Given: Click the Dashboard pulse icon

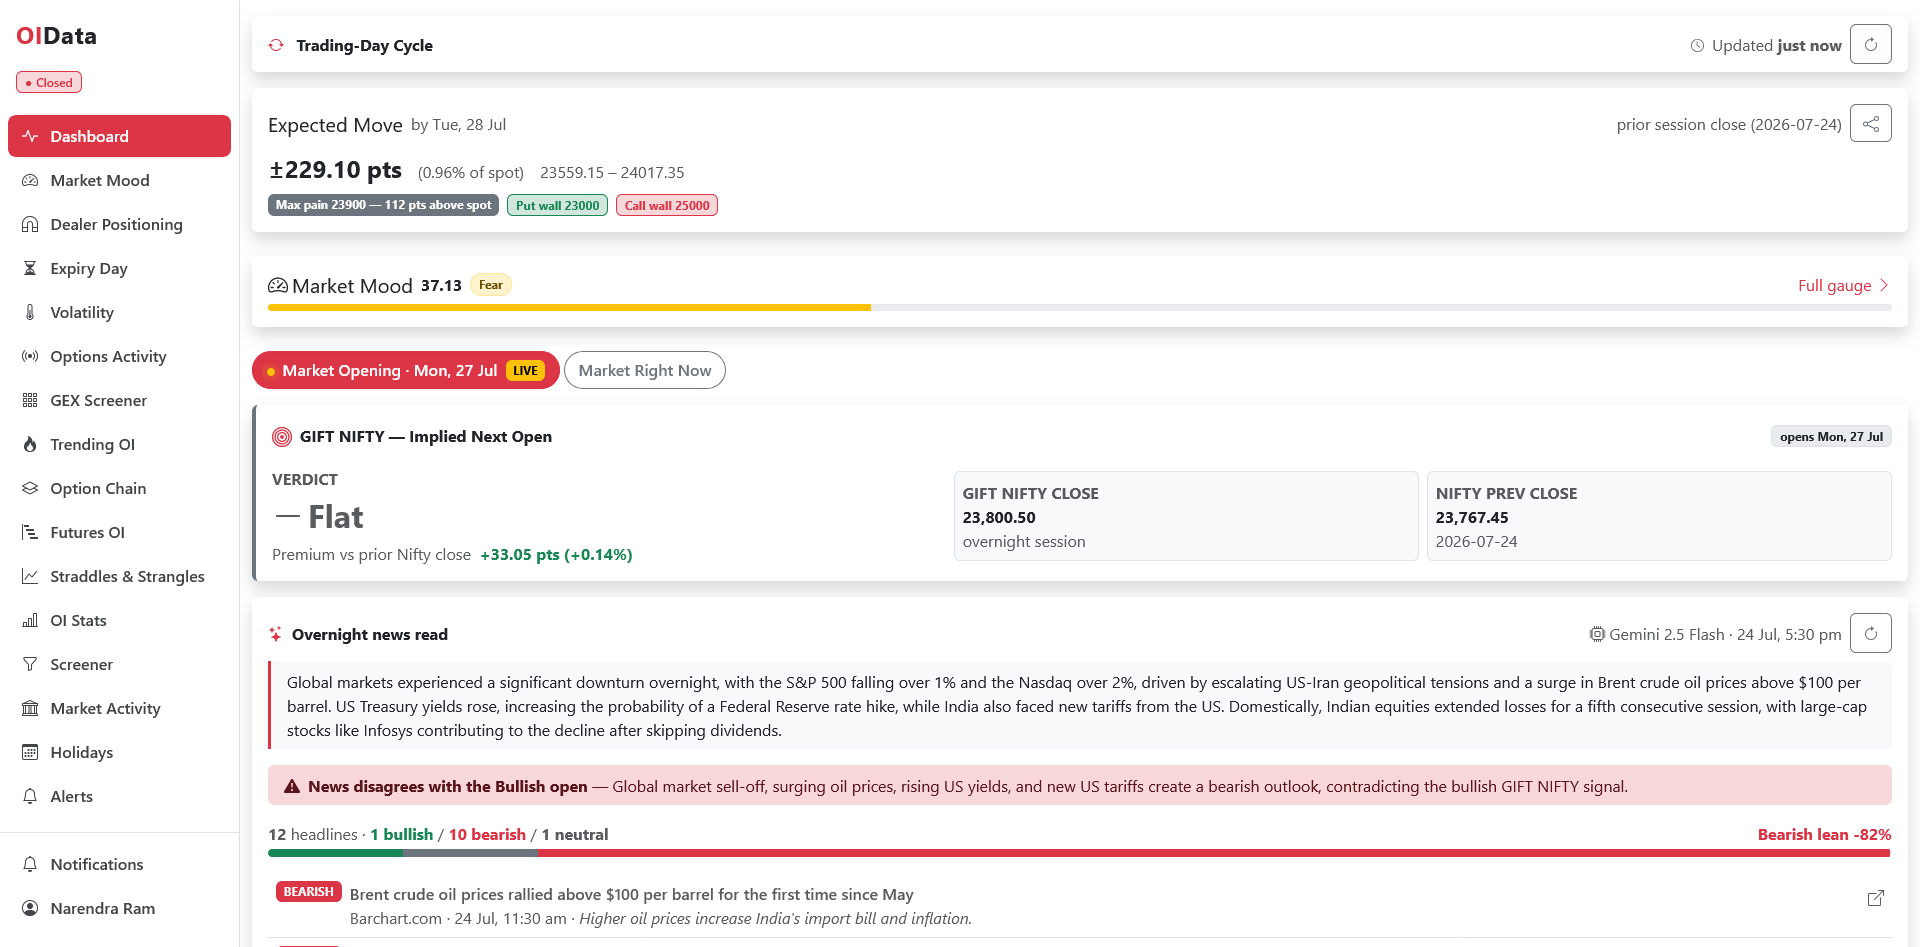Looking at the screenshot, I should pos(30,136).
